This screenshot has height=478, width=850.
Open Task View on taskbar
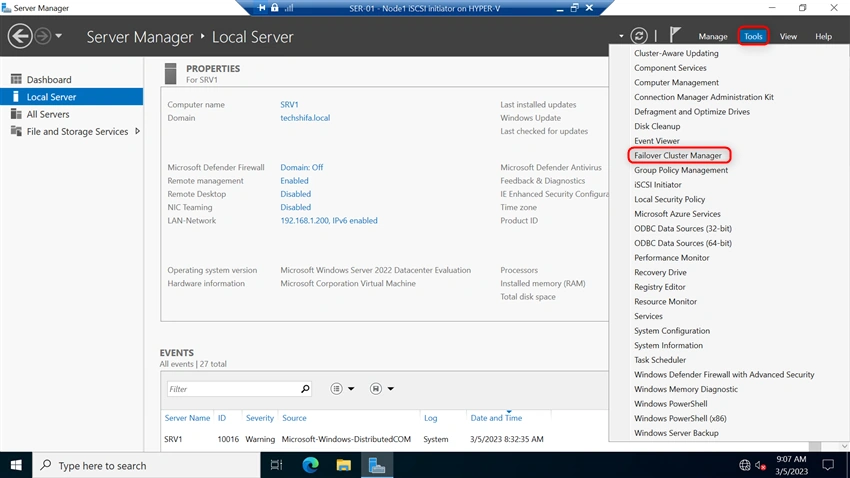pyautogui.click(x=276, y=465)
